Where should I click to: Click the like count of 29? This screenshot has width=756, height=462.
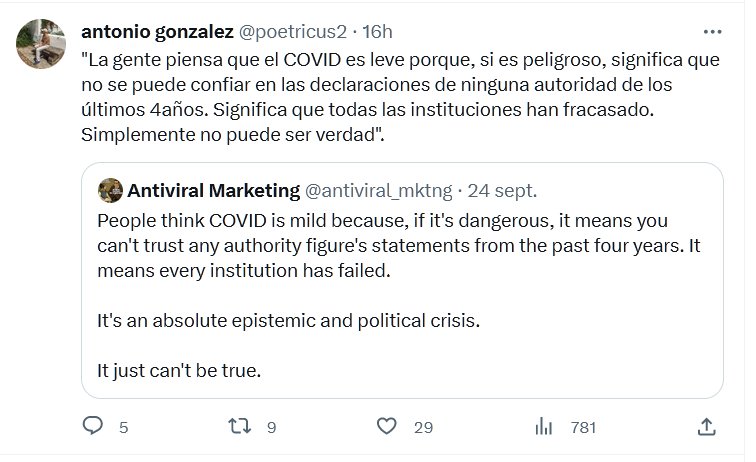(x=422, y=427)
